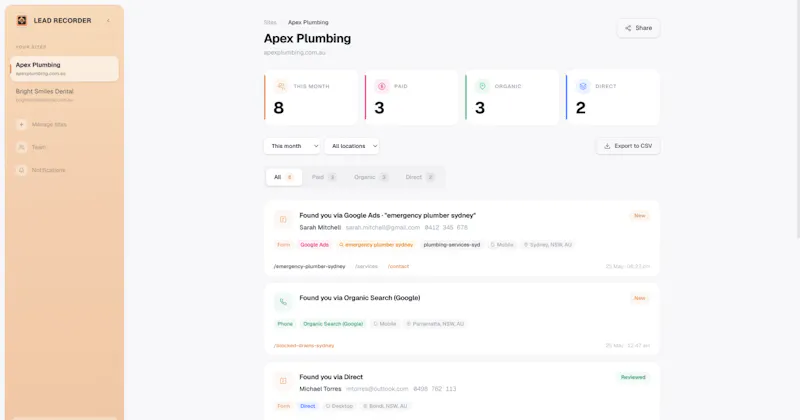Image resolution: width=800 pixels, height=420 pixels.
Task: Open the This month dropdown
Action: coord(292,146)
